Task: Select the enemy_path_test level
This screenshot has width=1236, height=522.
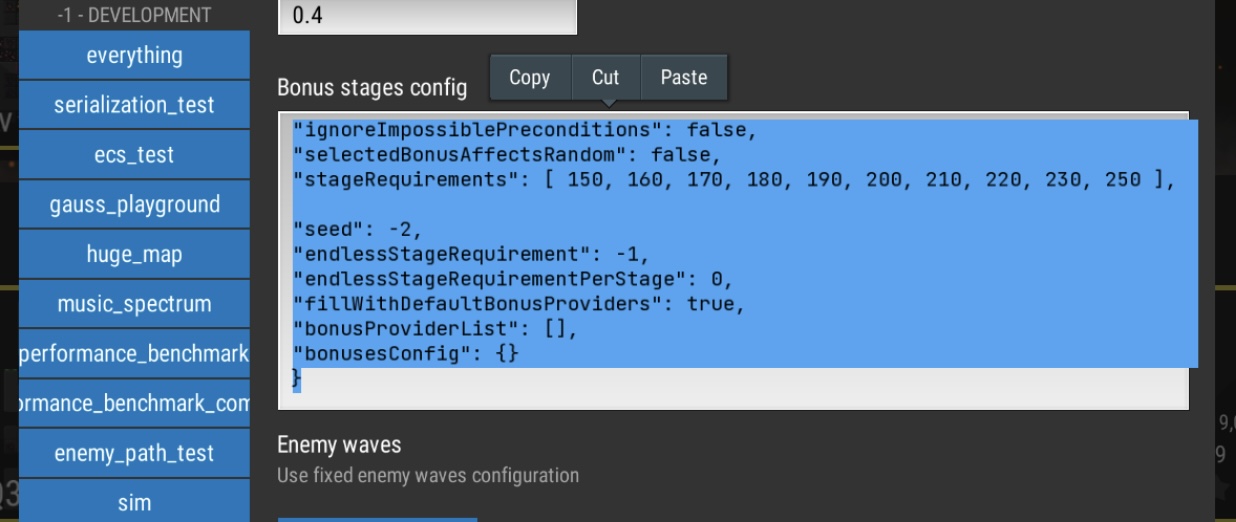Action: coord(134,453)
